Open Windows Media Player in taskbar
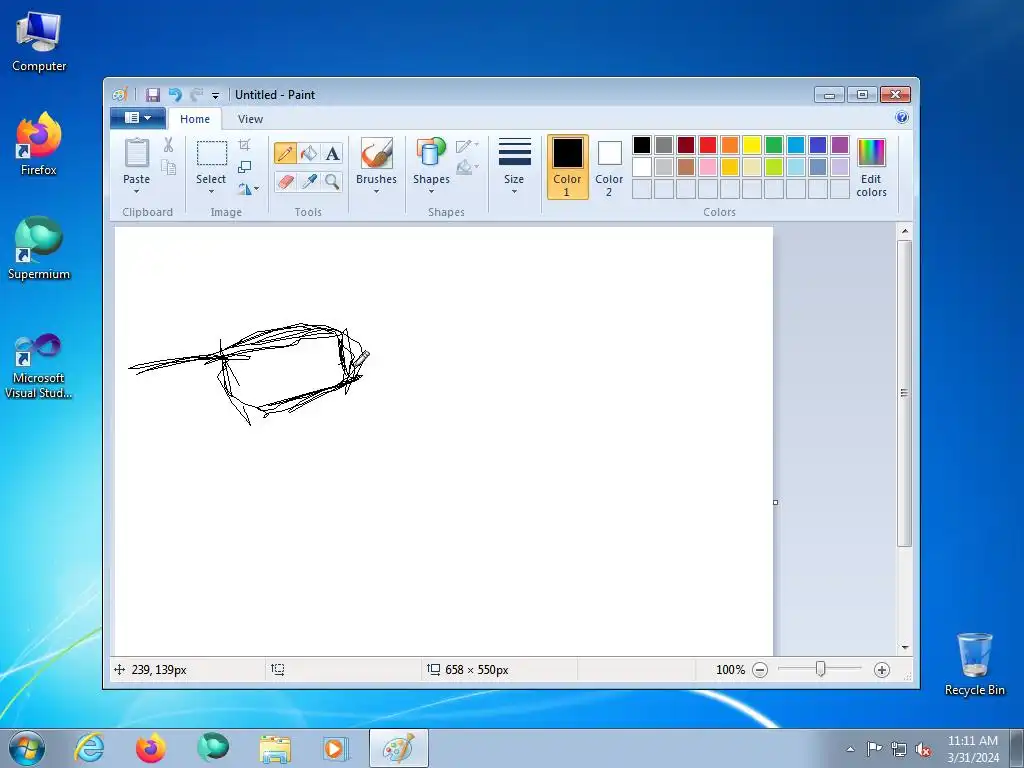 (336, 748)
